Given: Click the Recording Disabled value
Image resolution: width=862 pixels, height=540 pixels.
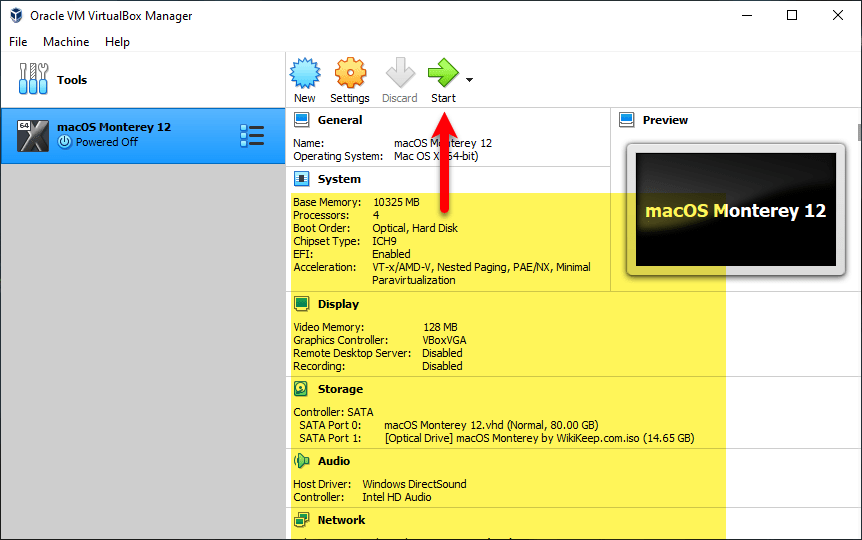Looking at the screenshot, I should (442, 366).
